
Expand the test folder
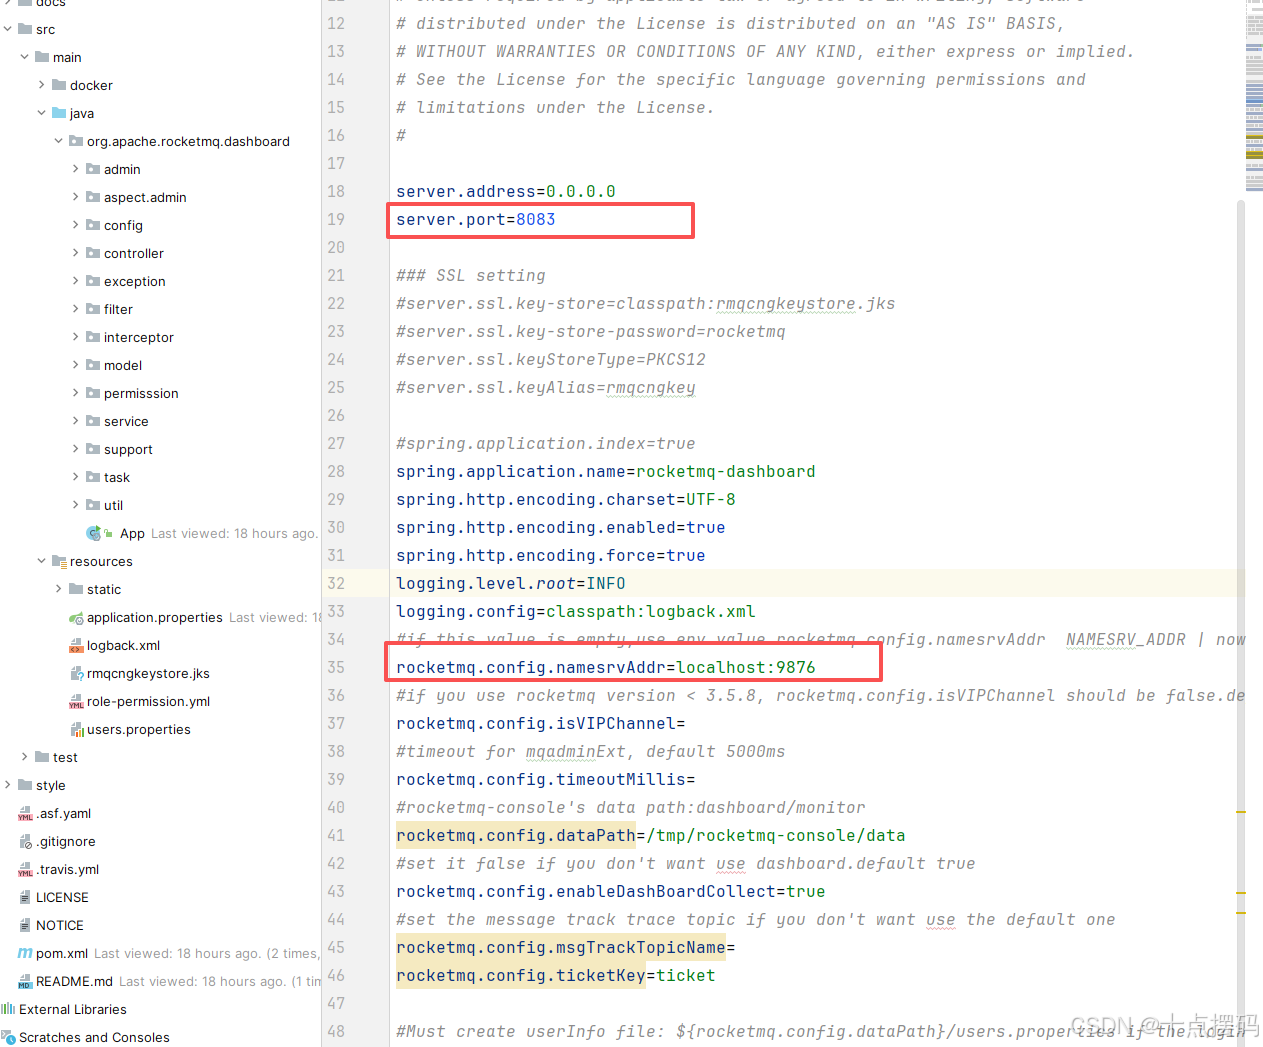coord(25,757)
